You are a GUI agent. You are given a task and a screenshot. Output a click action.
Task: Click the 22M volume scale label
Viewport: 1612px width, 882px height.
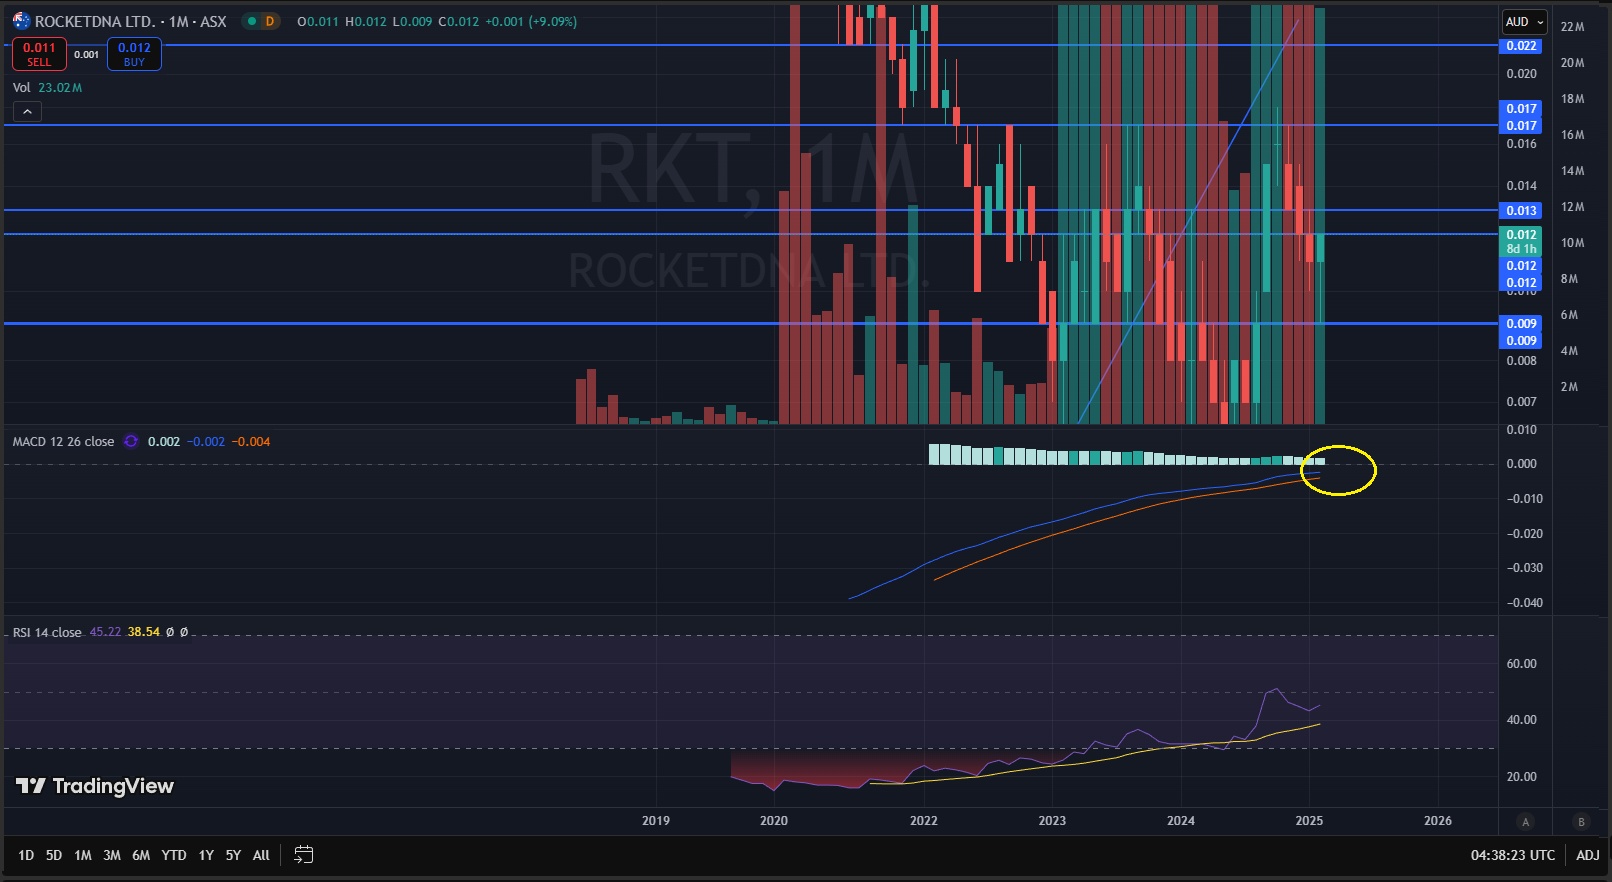1572,27
